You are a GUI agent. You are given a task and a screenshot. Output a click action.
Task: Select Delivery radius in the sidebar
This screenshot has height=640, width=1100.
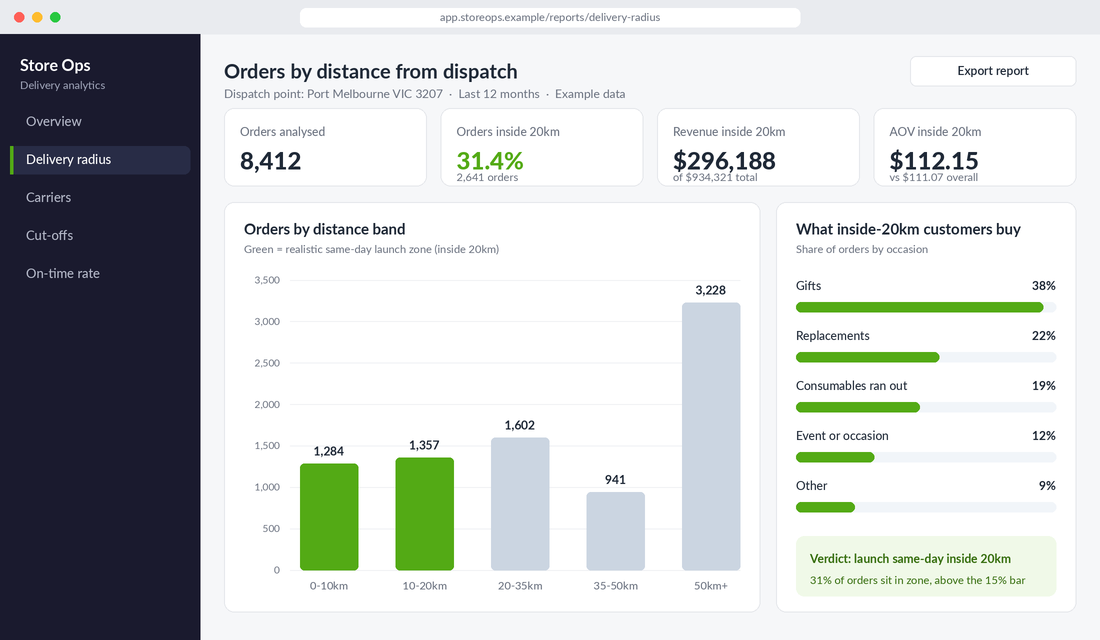coord(100,160)
